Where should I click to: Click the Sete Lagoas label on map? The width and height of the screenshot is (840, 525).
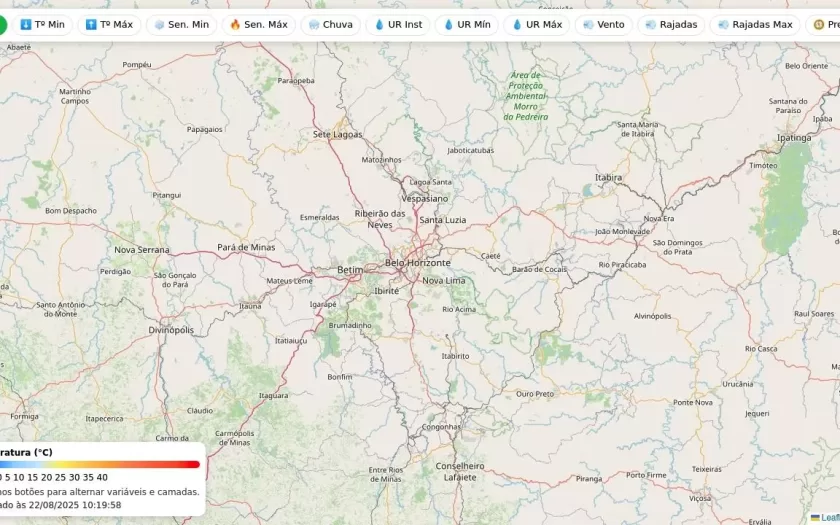pyautogui.click(x=337, y=133)
